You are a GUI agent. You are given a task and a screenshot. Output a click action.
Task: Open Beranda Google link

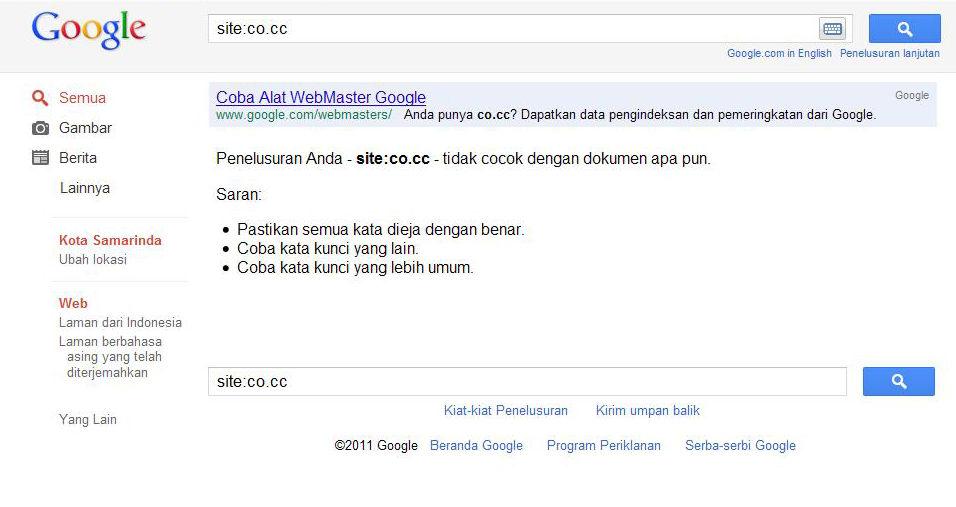pos(476,445)
